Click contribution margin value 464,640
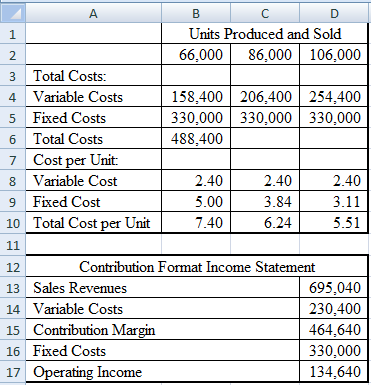This screenshot has height=385, width=371. pos(334,329)
